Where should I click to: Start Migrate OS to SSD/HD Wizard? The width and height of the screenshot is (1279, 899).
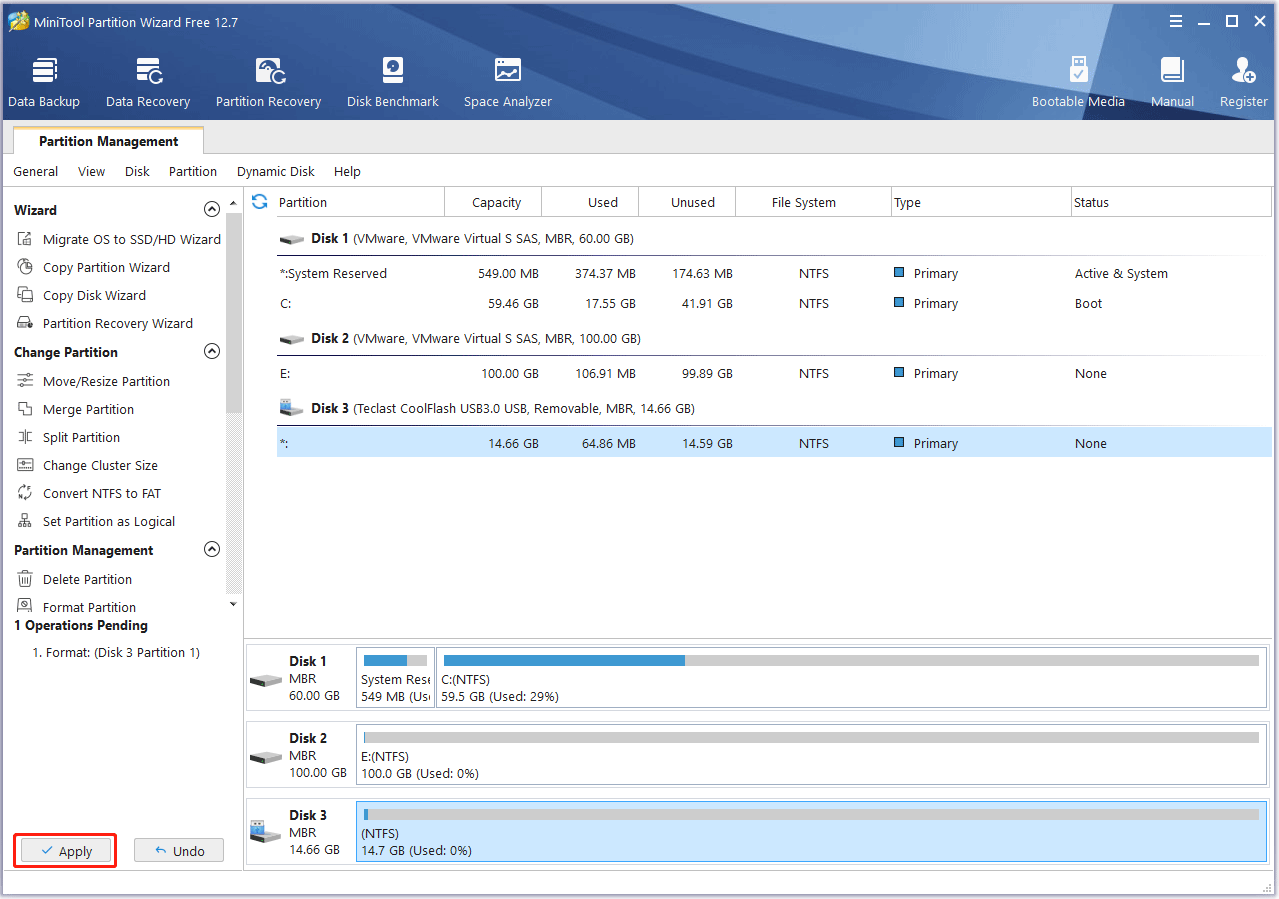tap(119, 239)
